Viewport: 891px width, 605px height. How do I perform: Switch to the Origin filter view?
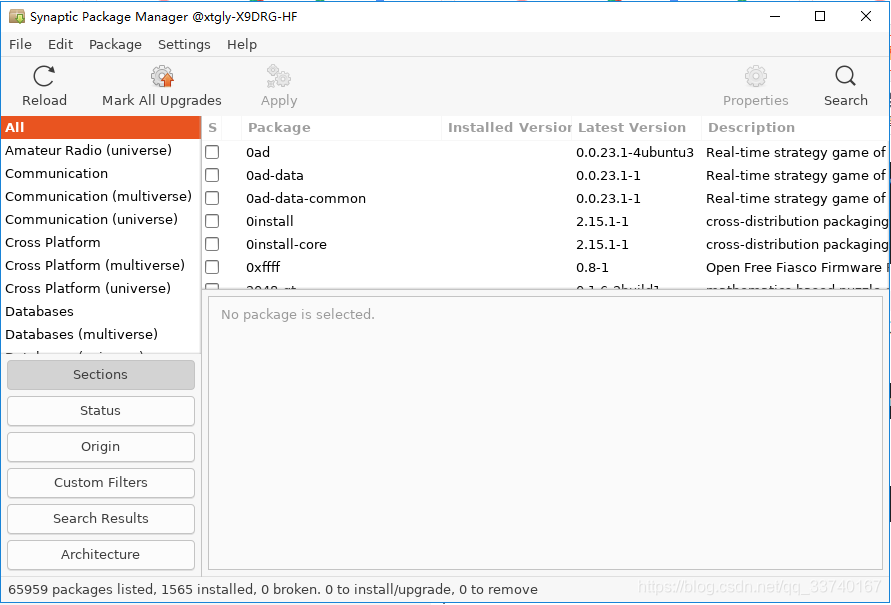click(101, 447)
